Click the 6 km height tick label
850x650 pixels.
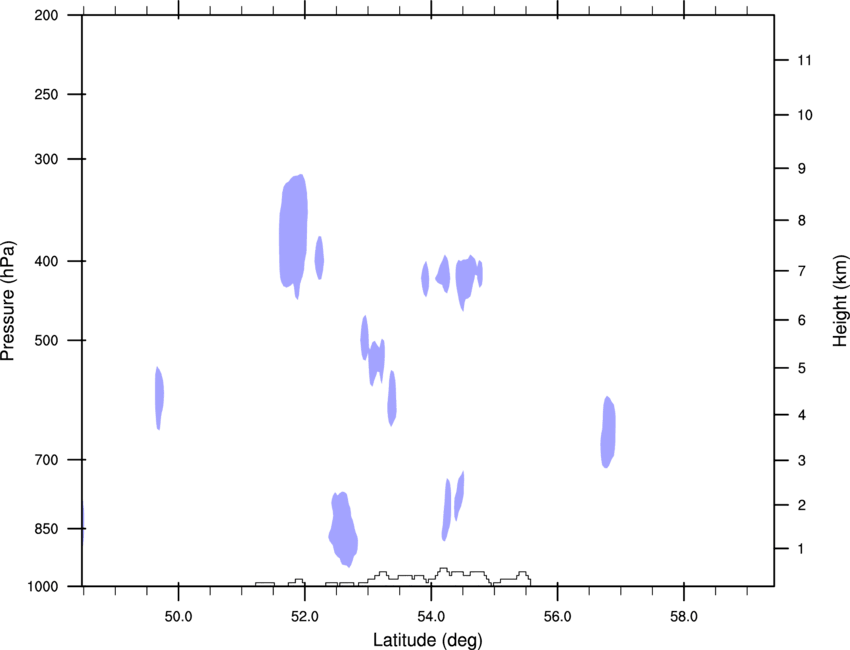(802, 320)
